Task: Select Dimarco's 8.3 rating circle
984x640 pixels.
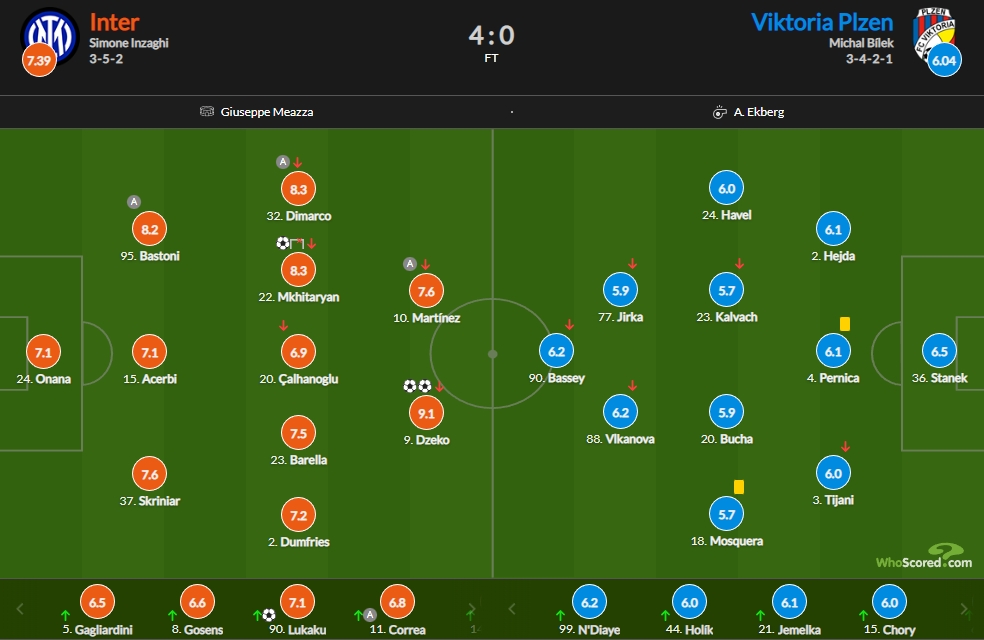Action: tap(298, 189)
